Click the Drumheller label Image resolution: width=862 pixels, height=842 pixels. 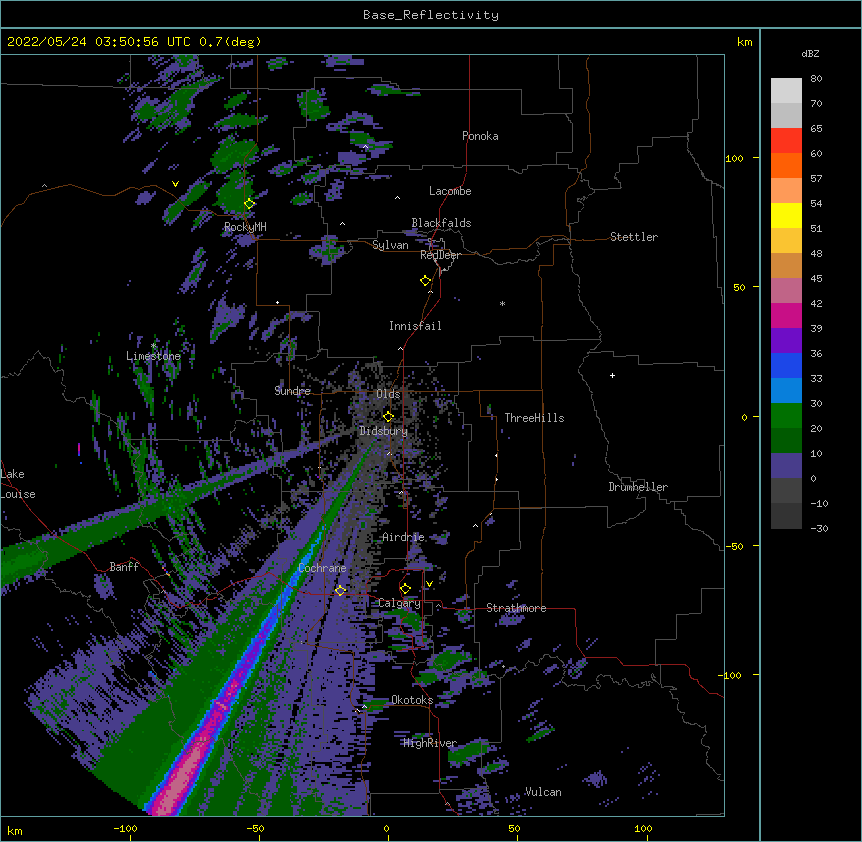pos(638,487)
